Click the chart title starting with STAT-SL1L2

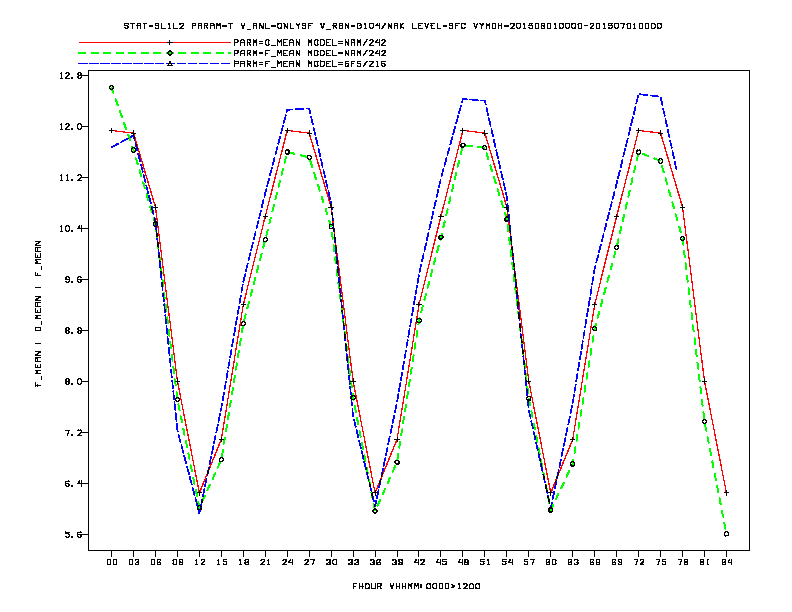392,26
